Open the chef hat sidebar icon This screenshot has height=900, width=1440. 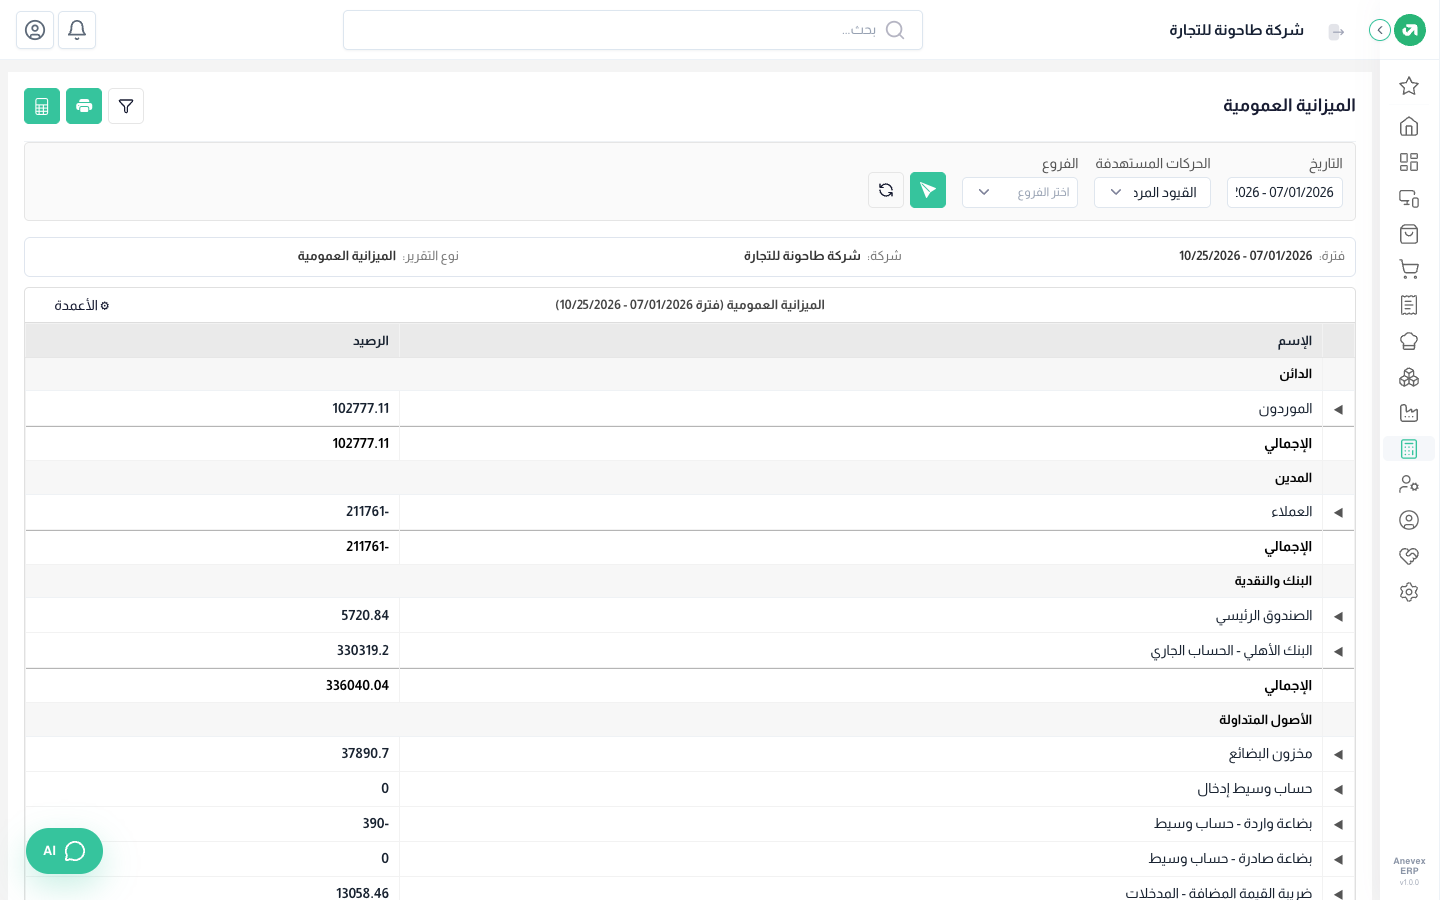point(1409,341)
